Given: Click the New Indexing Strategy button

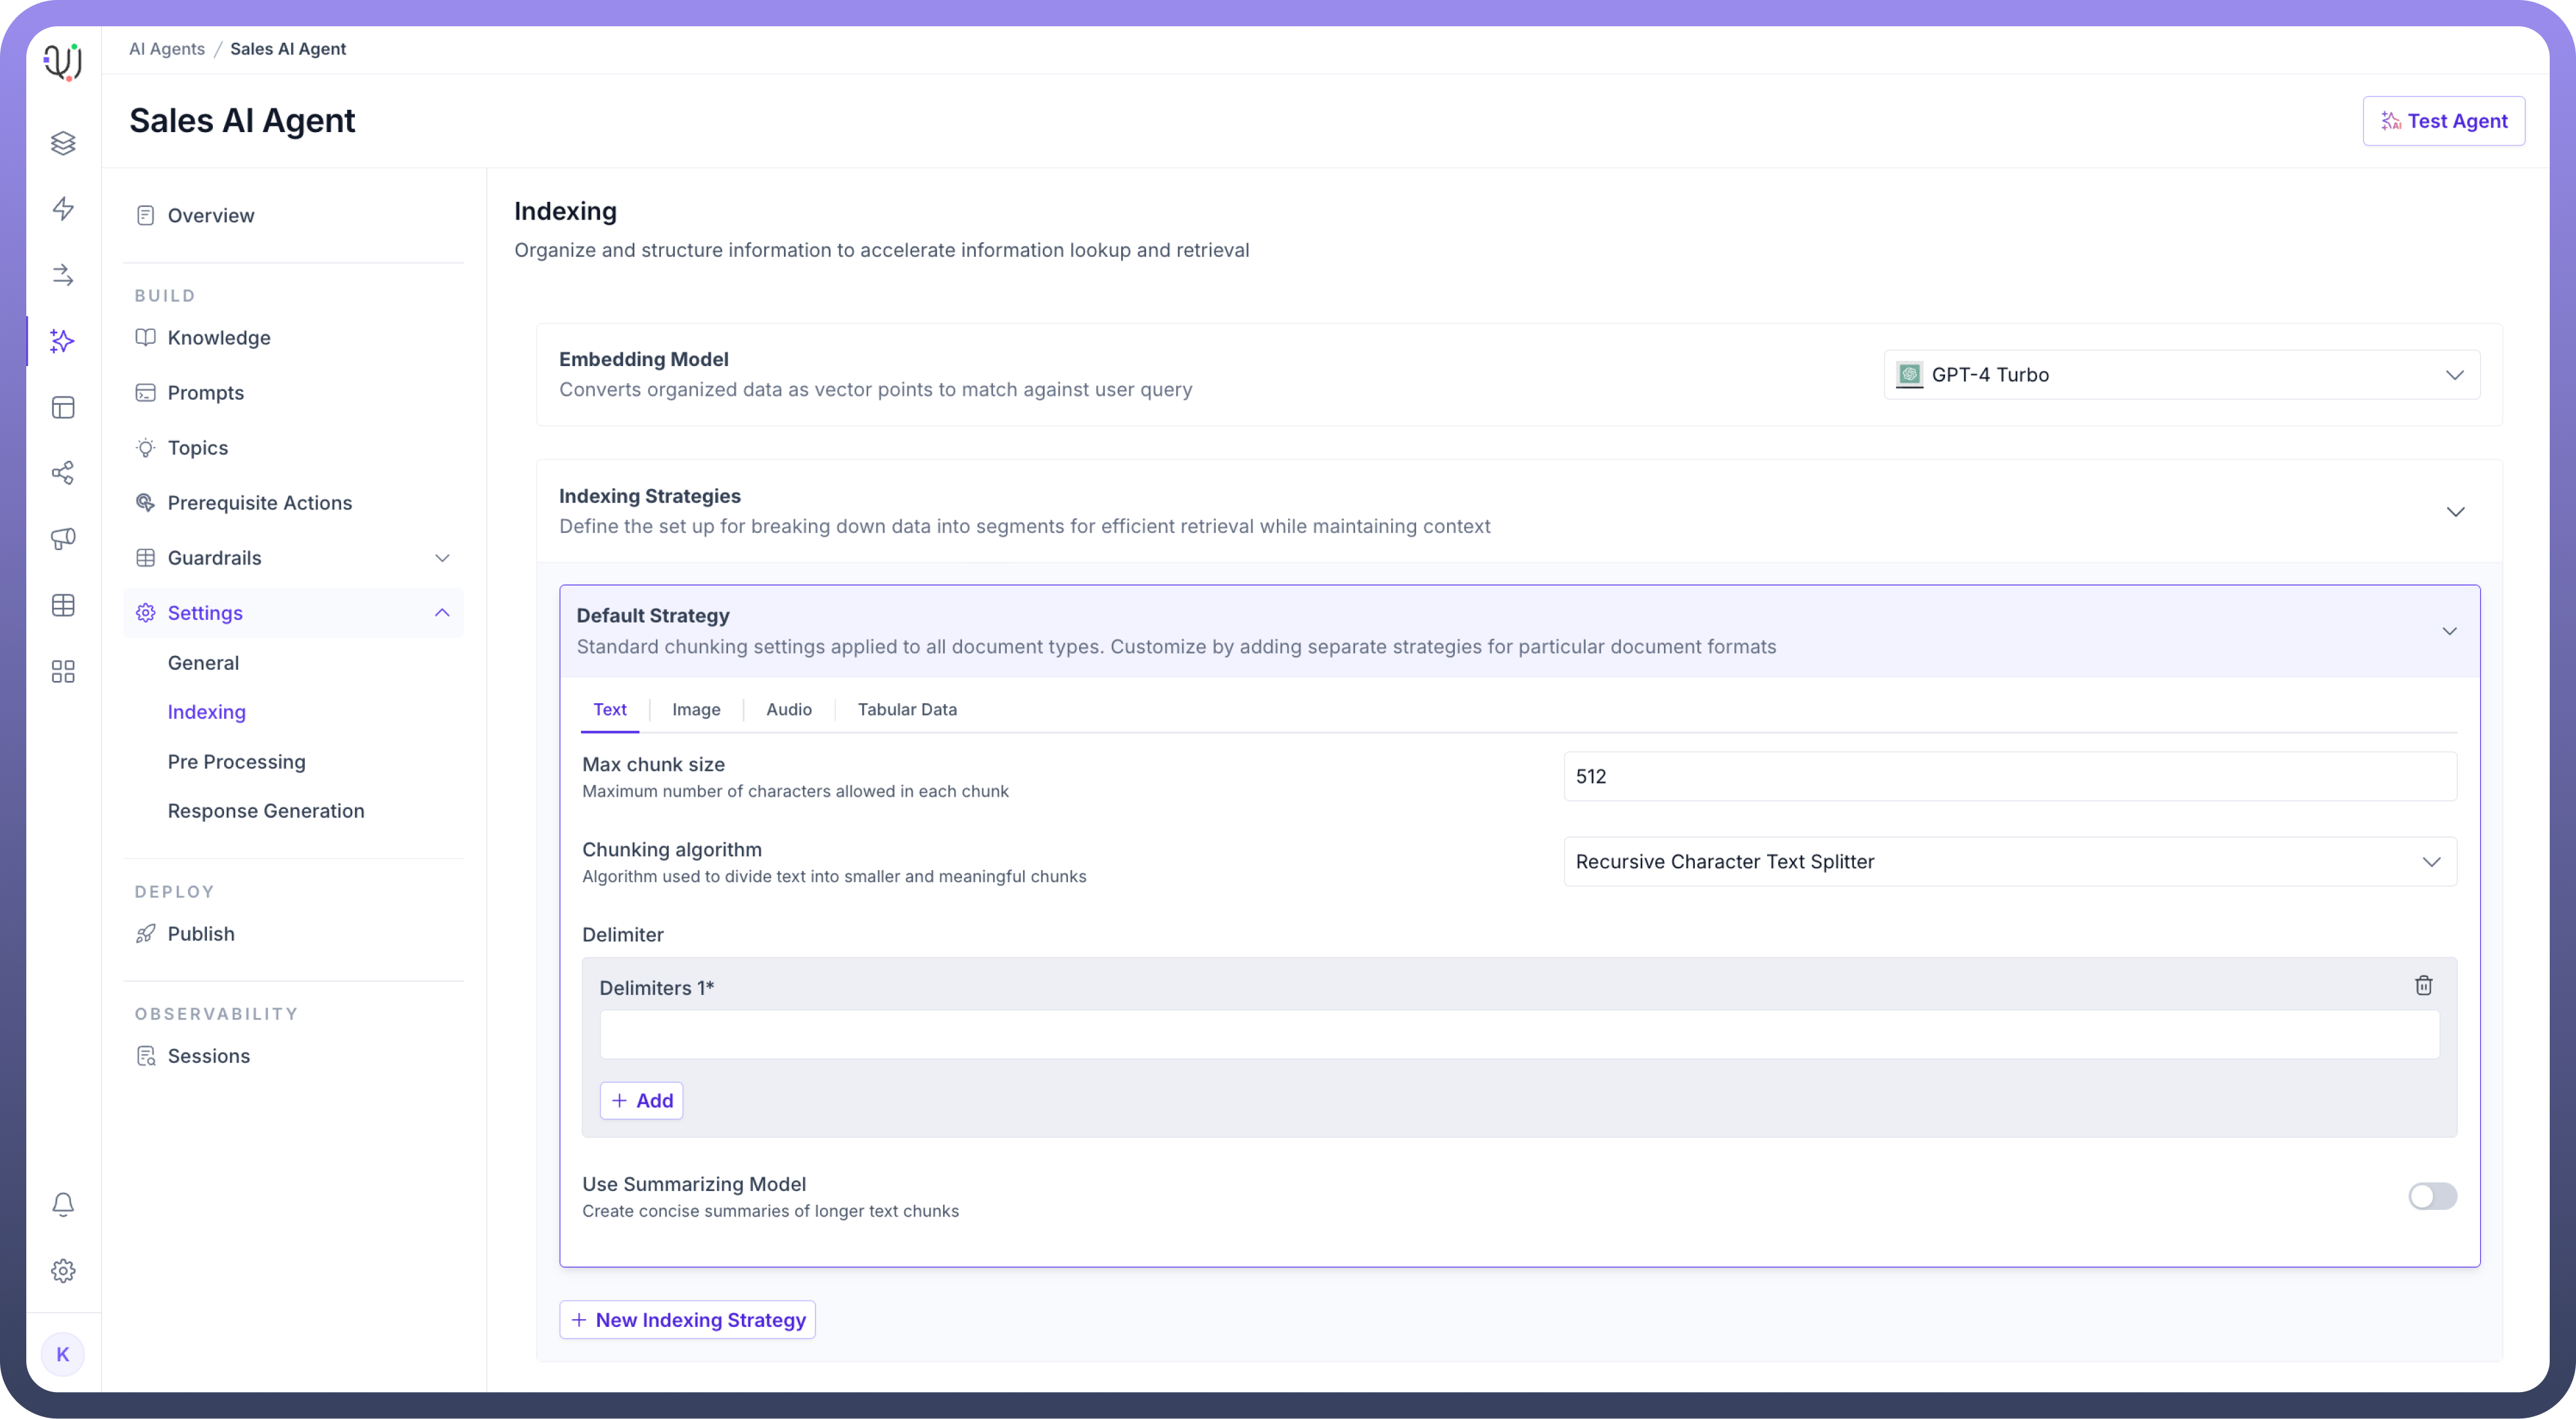Looking at the screenshot, I should (687, 1320).
